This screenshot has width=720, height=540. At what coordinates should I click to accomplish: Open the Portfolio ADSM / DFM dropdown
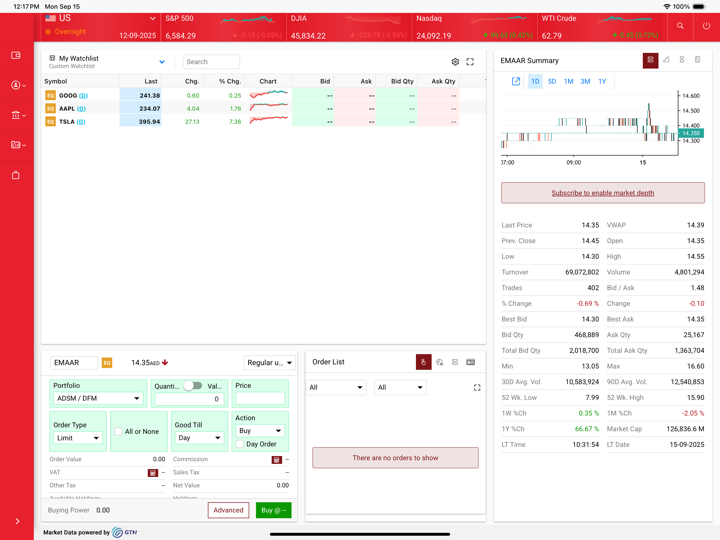point(98,399)
